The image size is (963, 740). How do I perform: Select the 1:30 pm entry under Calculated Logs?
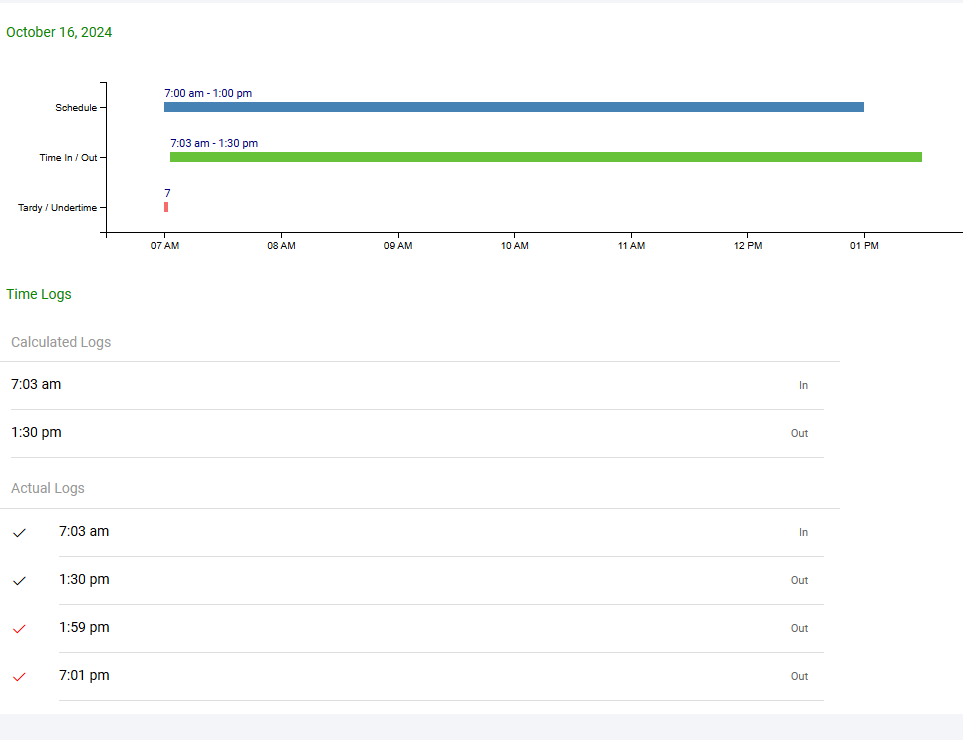36,432
